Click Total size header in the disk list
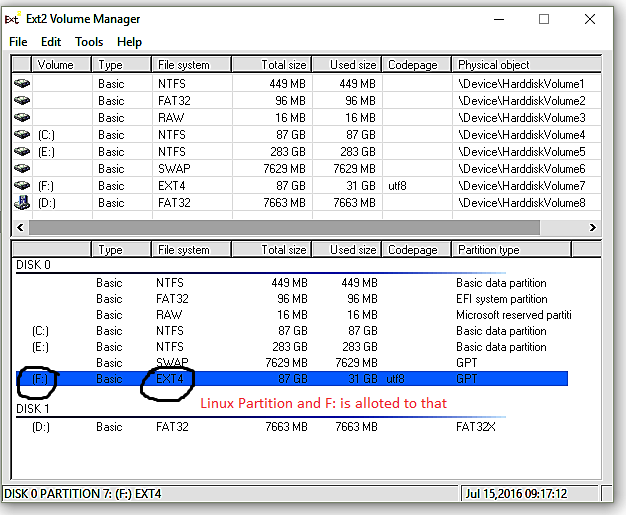This screenshot has height=515, width=626. [271, 250]
